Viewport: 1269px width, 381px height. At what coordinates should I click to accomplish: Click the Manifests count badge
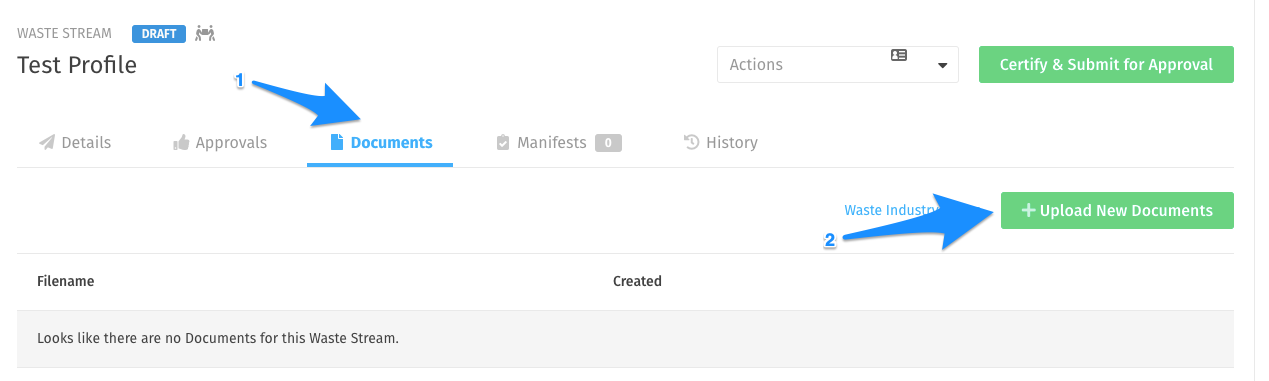tap(608, 143)
